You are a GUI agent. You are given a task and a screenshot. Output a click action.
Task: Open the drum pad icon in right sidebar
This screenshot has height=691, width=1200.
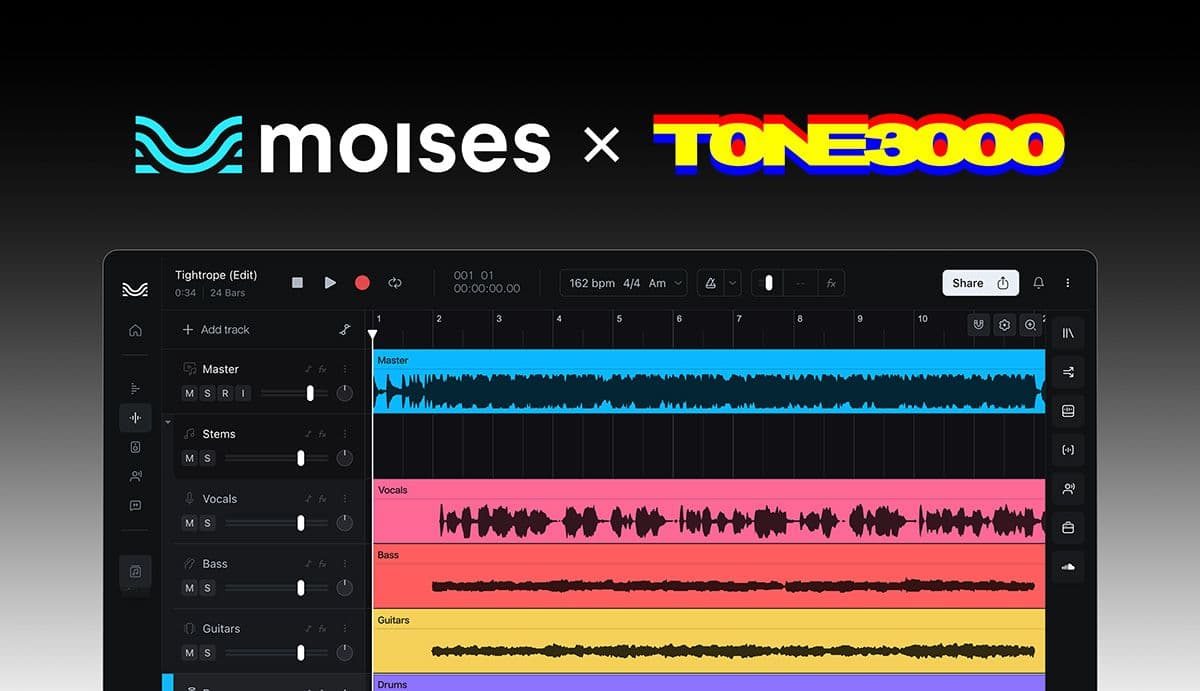tap(1068, 411)
